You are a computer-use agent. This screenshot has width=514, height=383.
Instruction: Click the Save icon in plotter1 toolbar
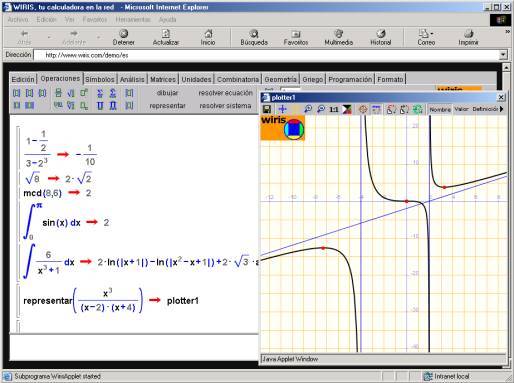pos(267,109)
